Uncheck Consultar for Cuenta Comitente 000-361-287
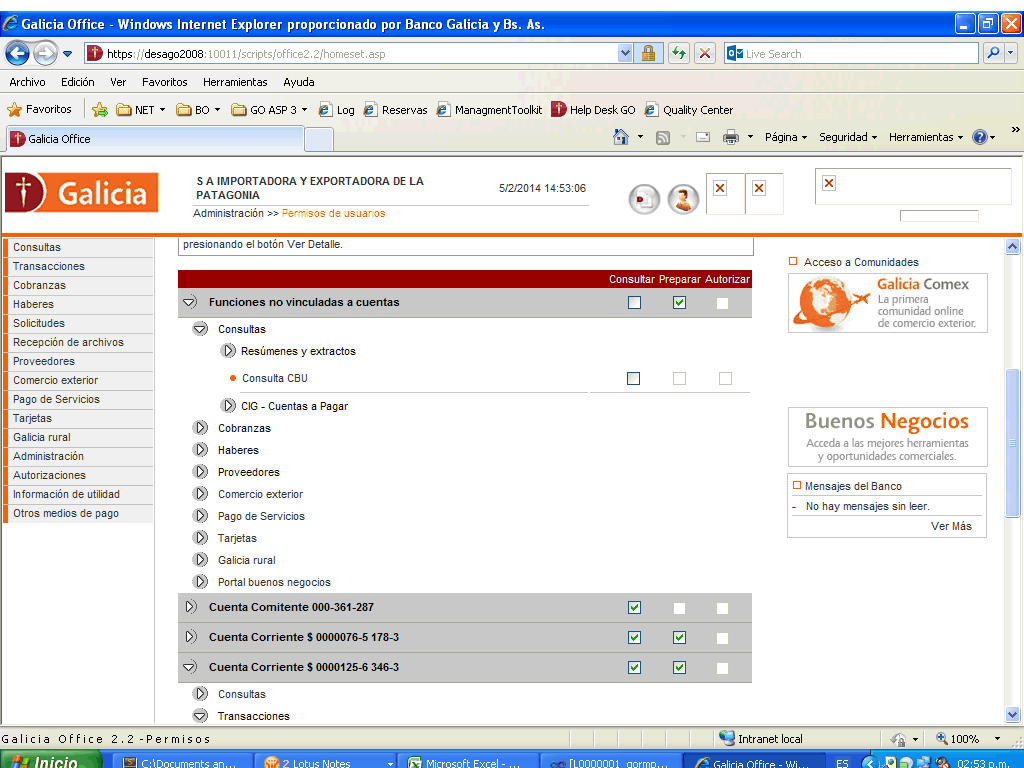This screenshot has height=768, width=1024. 634,607
